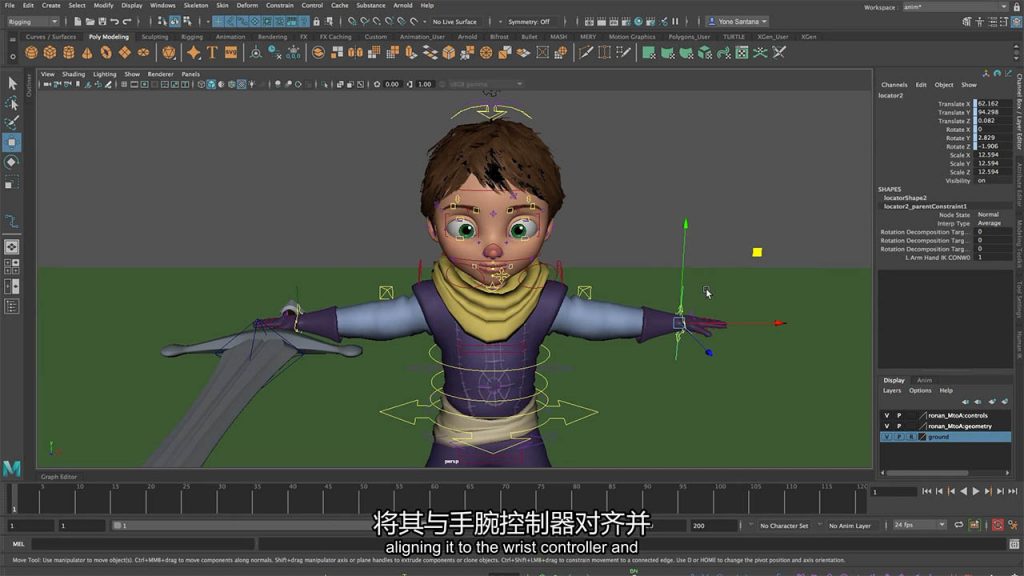Click the Save Scene disk icon

102,22
